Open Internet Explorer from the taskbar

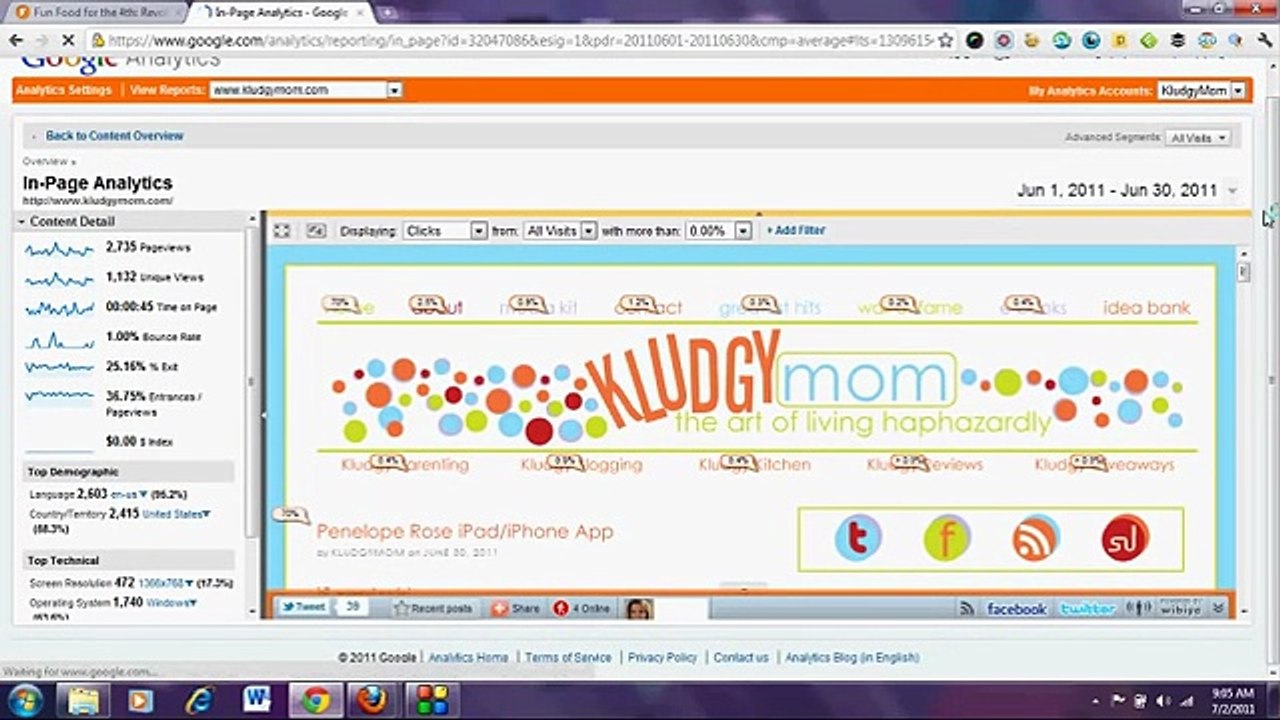pos(199,700)
